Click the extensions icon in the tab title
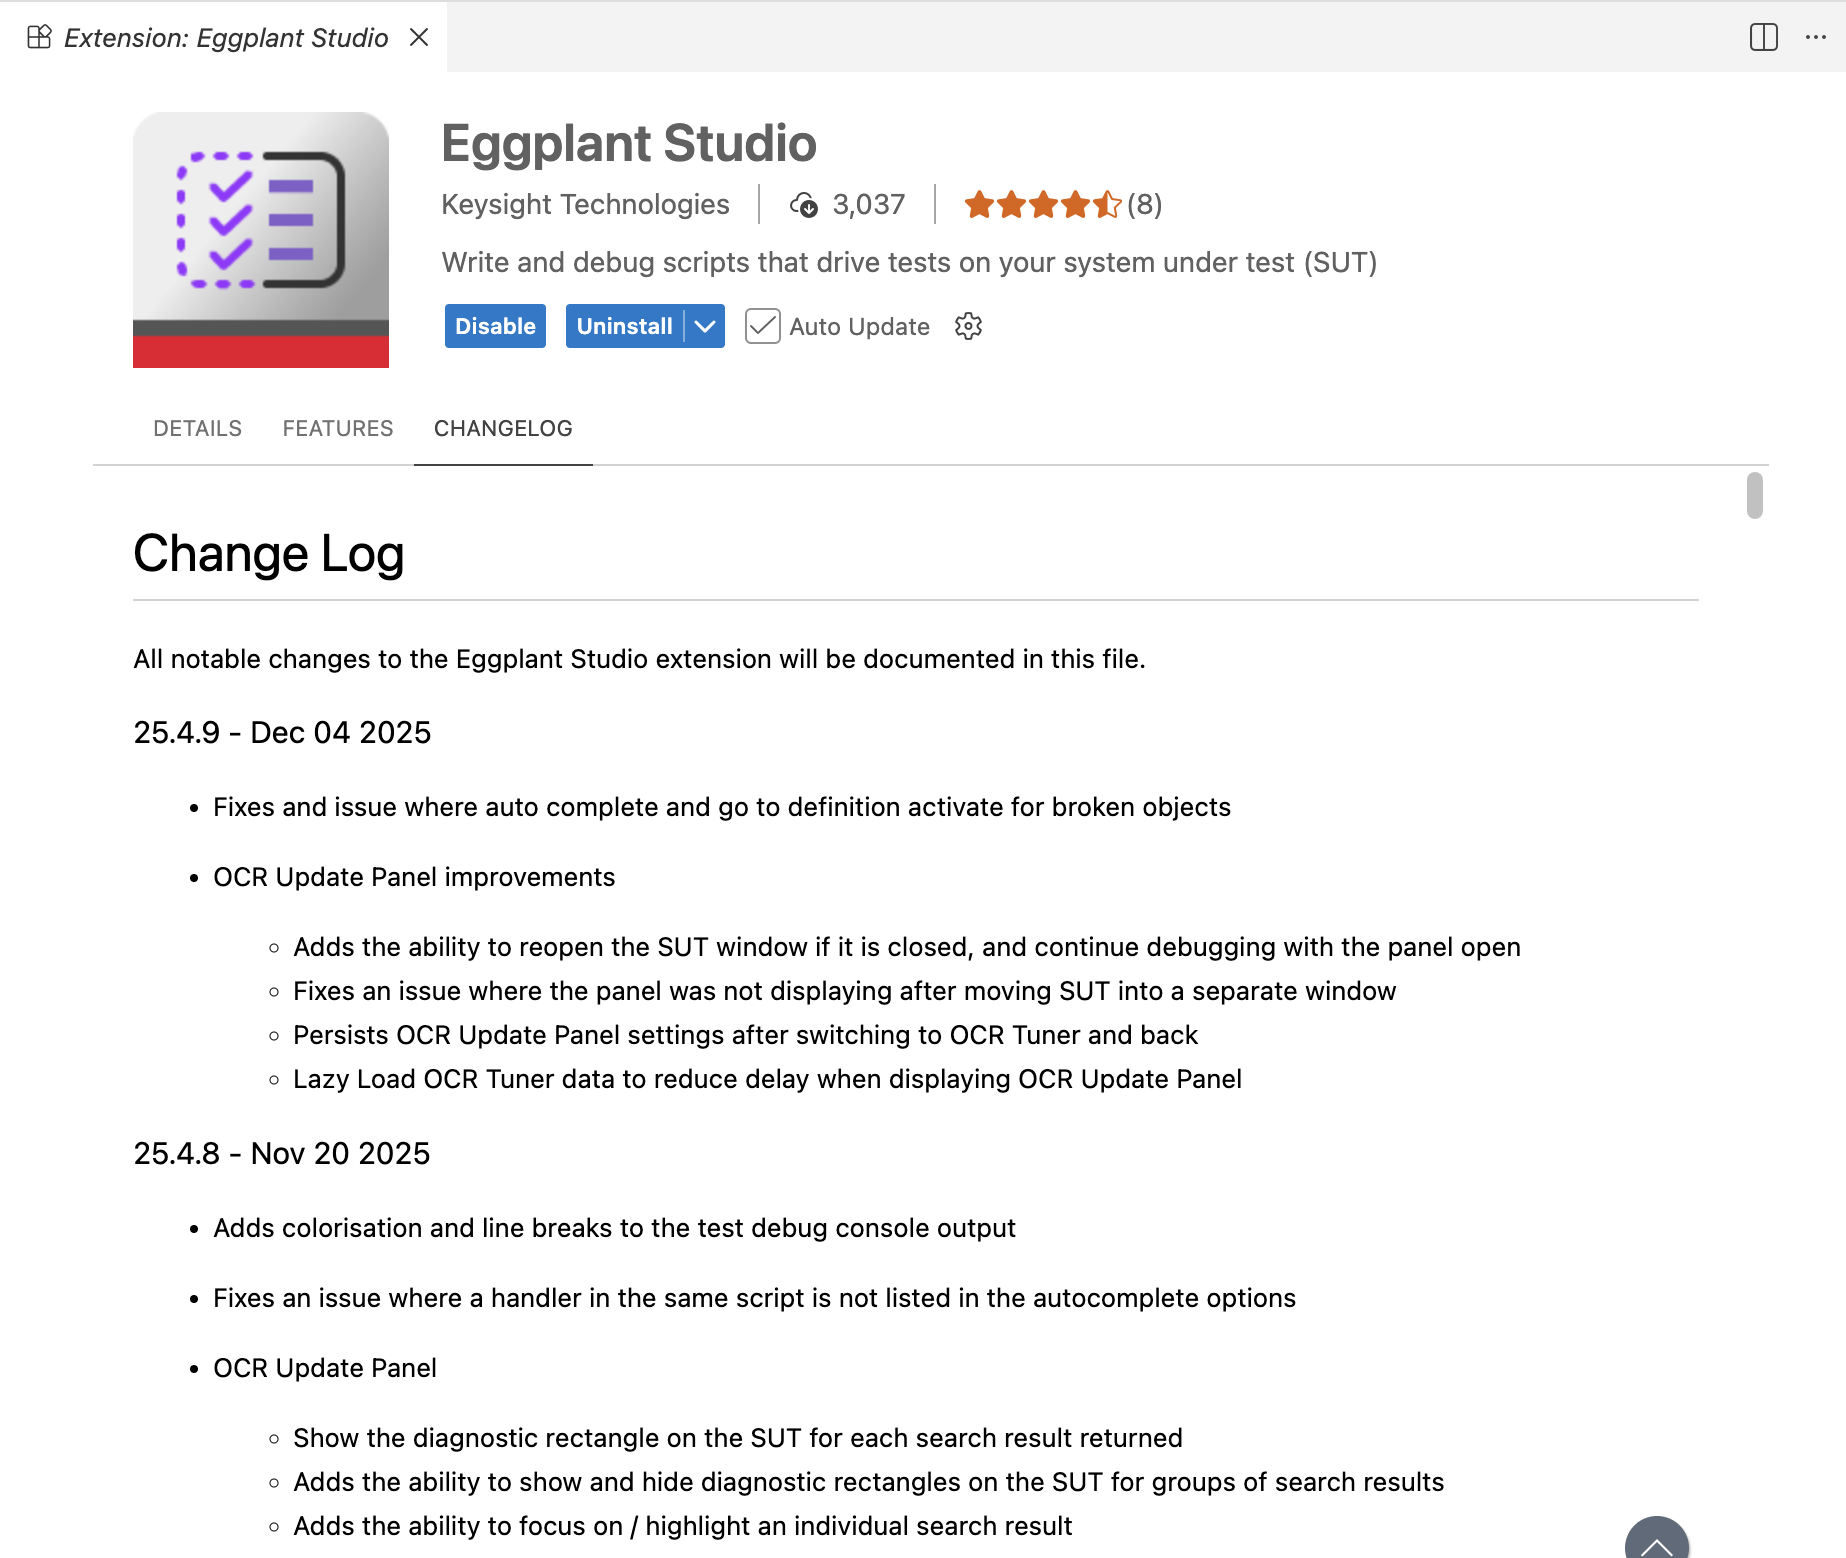The width and height of the screenshot is (1846, 1558). click(38, 36)
